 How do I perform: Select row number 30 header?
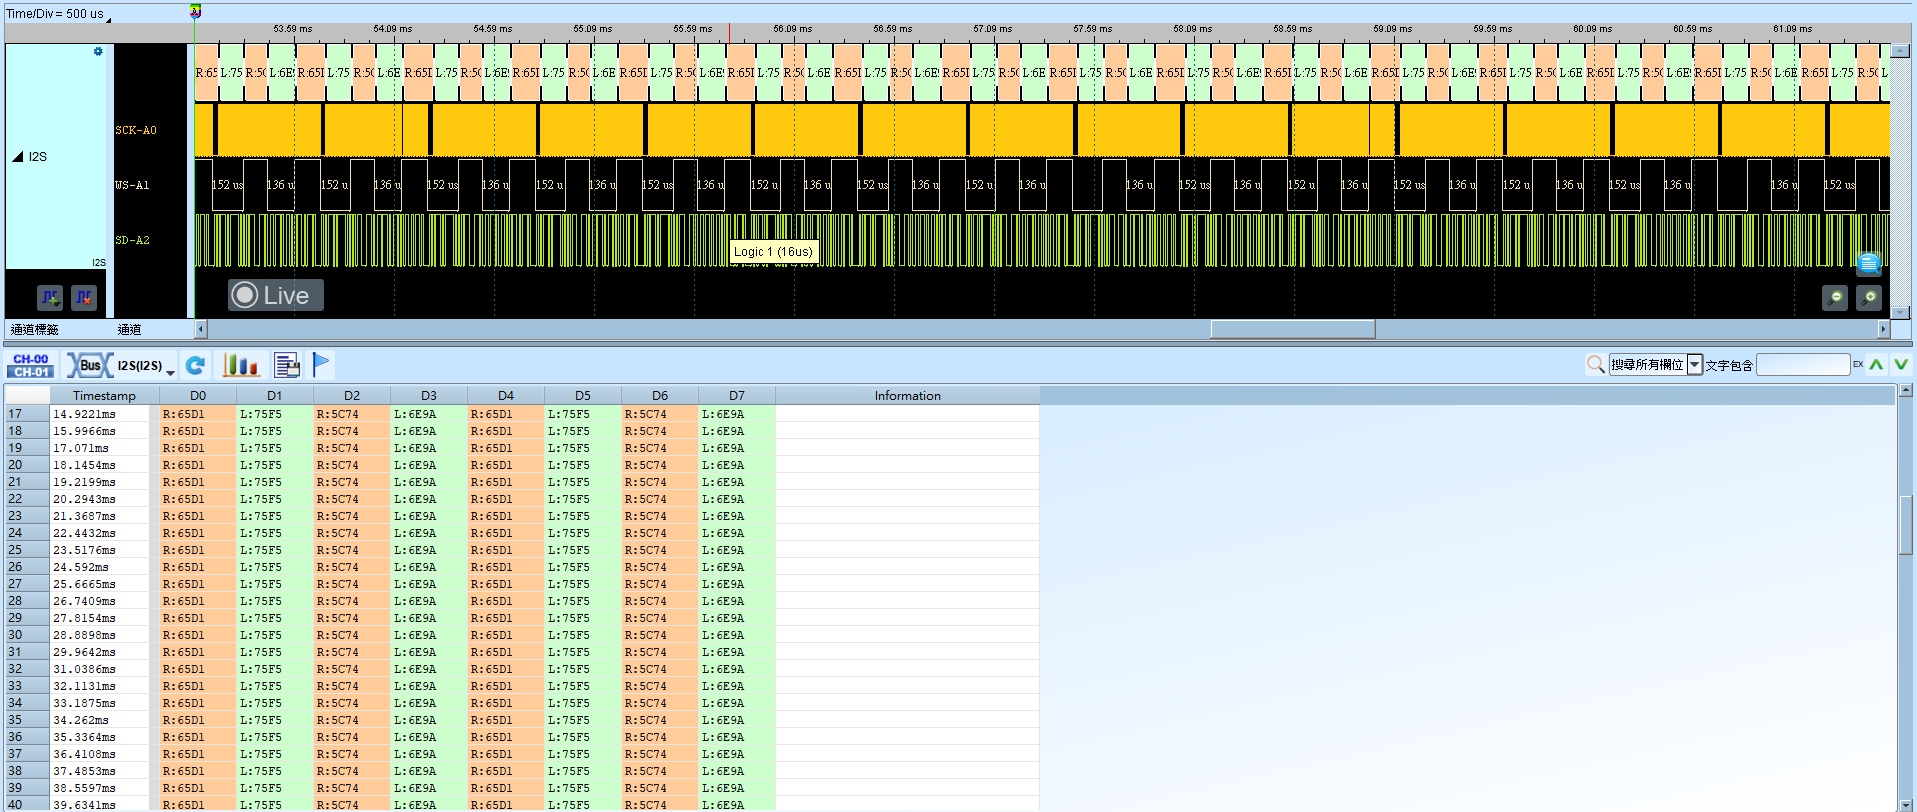pos(27,635)
